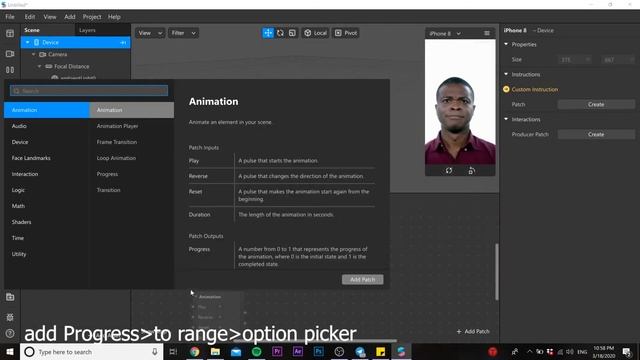Viewport: 640px width, 360px height.
Task: Open the Add menu
Action: (70, 17)
